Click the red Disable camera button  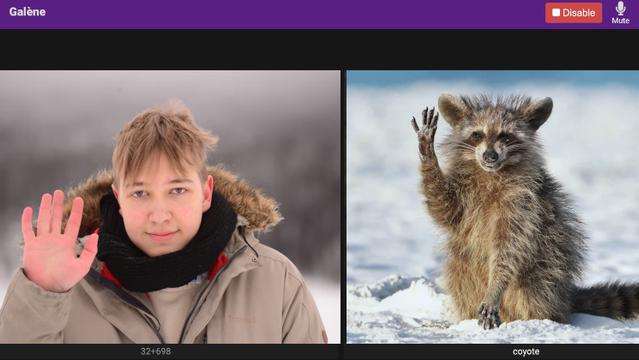click(x=573, y=13)
